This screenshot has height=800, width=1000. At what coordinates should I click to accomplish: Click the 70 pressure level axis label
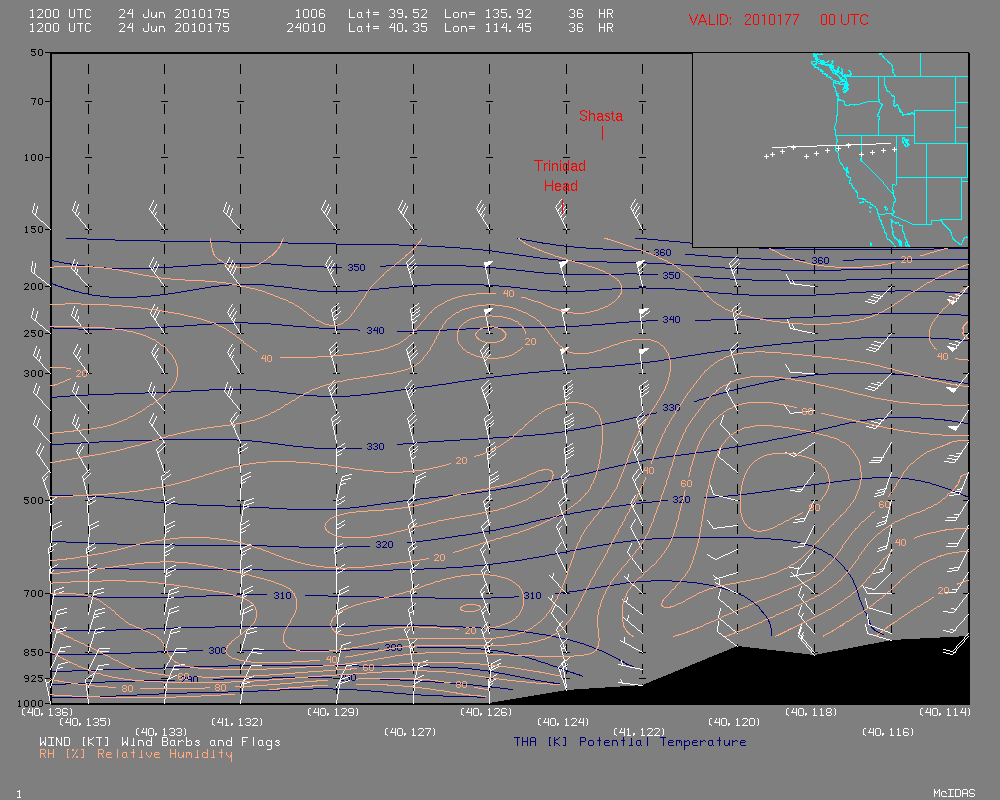click(37, 101)
